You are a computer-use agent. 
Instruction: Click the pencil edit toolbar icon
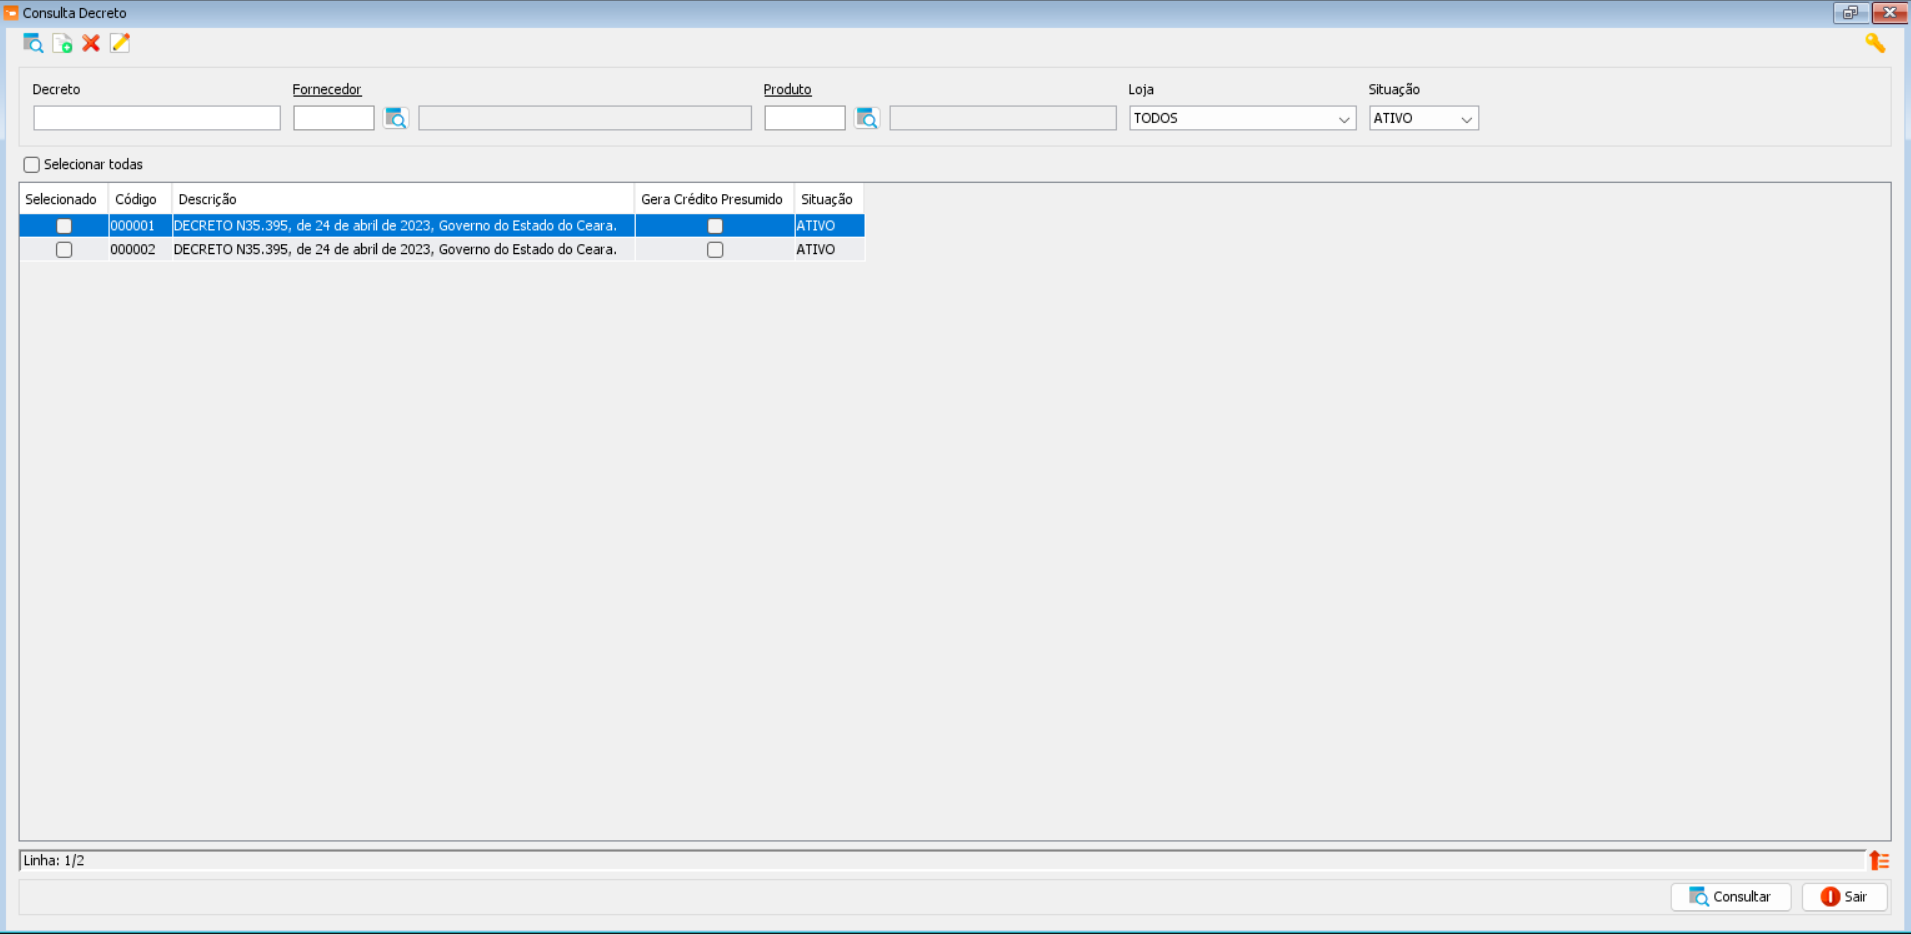click(120, 43)
